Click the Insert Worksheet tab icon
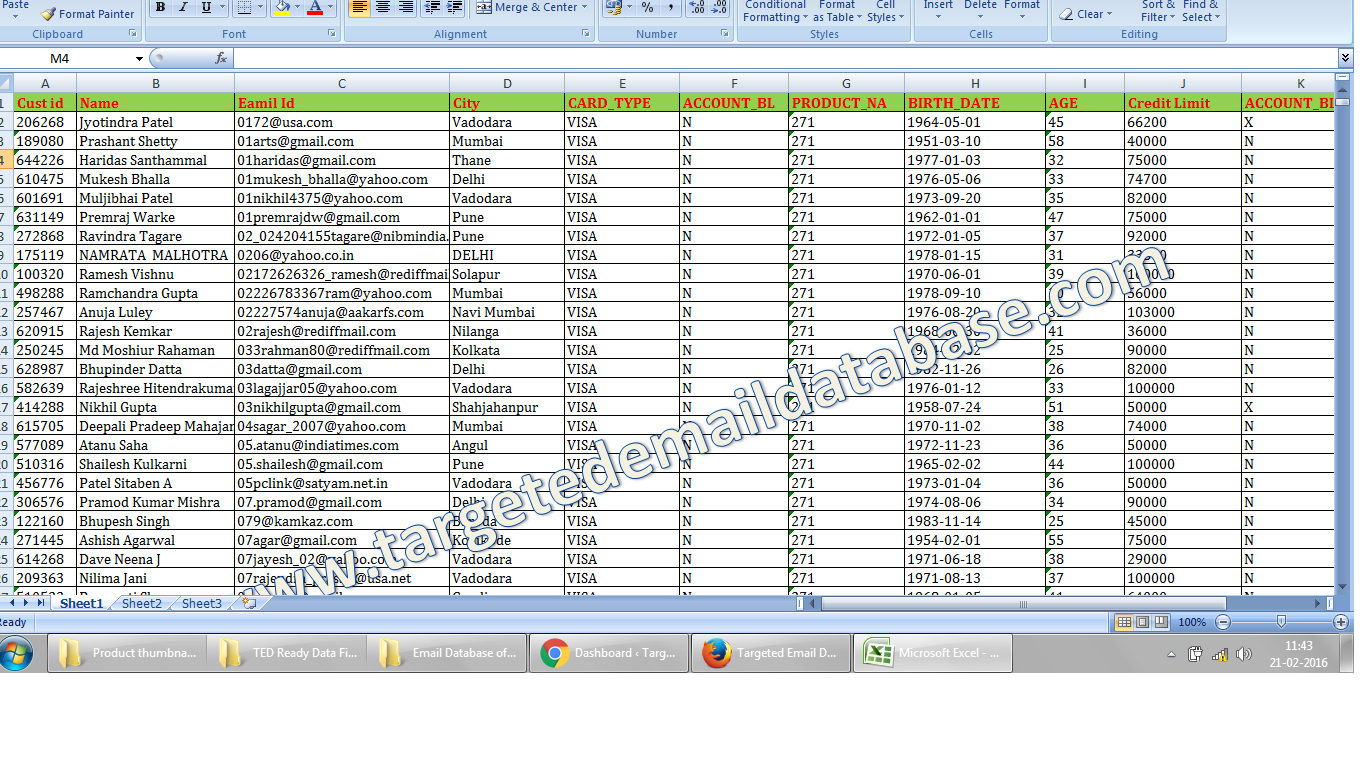1366x768 pixels. 248,603
